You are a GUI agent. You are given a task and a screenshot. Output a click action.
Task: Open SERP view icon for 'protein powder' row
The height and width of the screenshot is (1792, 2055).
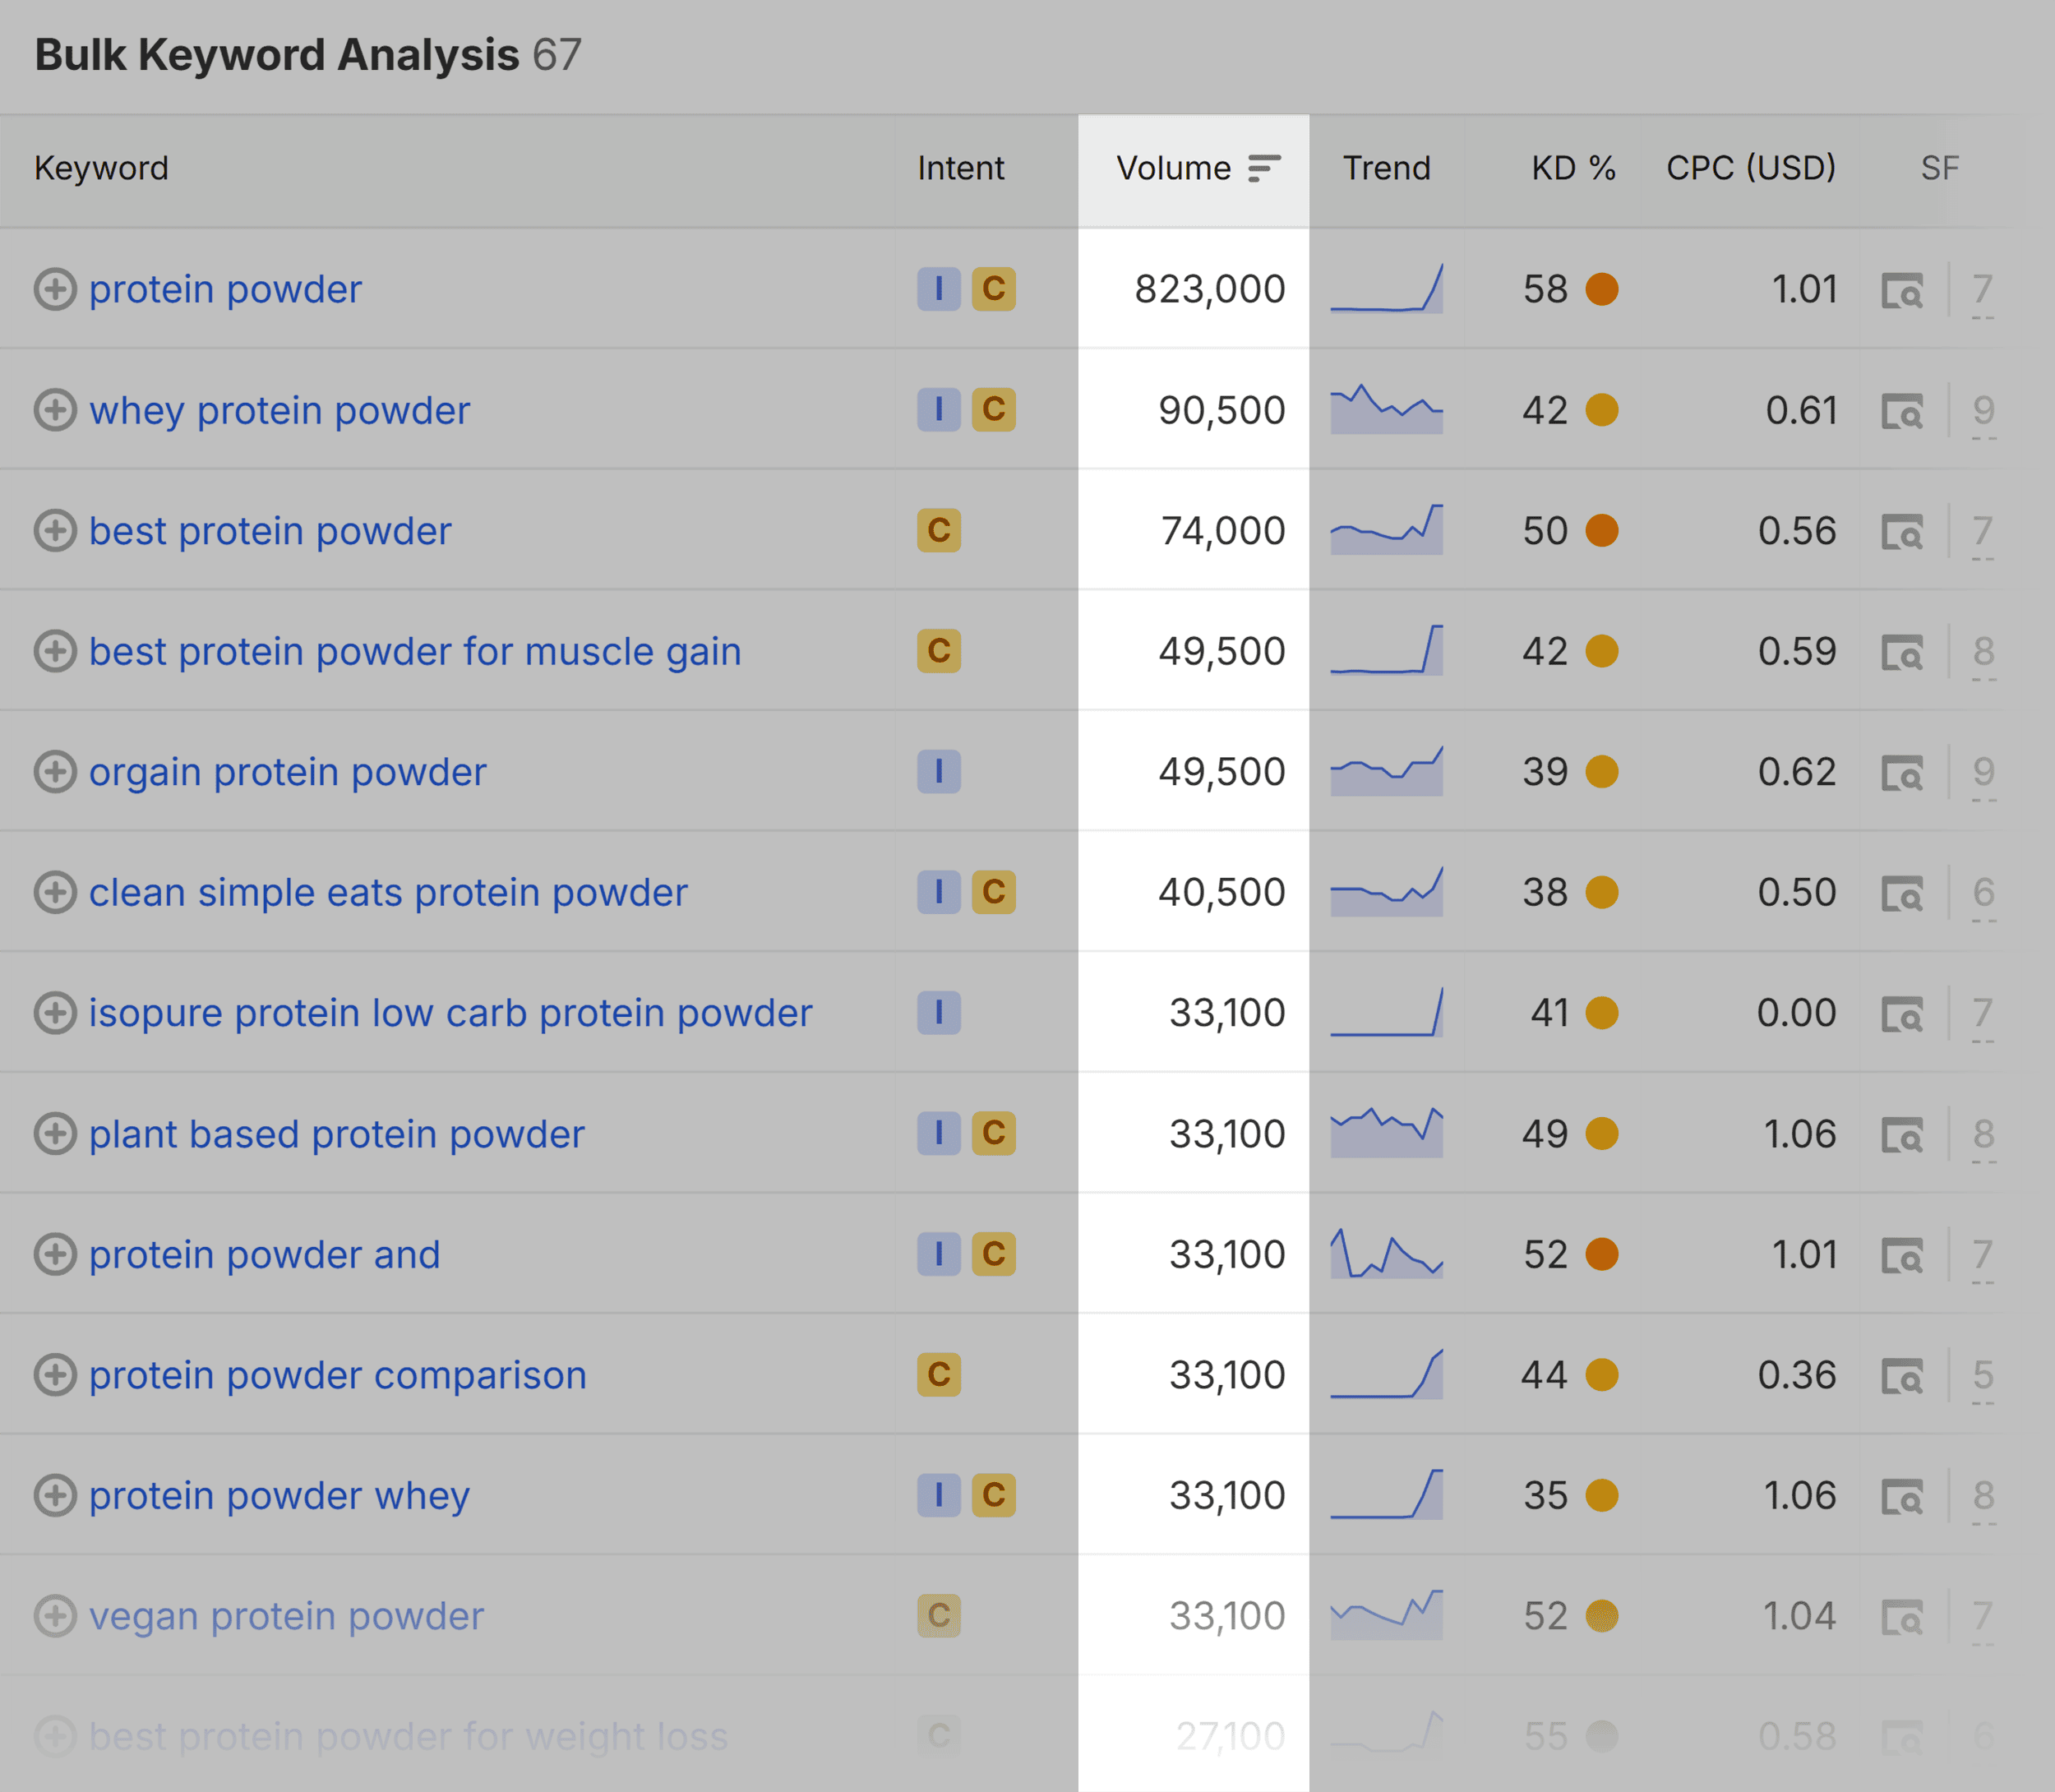tap(1902, 290)
